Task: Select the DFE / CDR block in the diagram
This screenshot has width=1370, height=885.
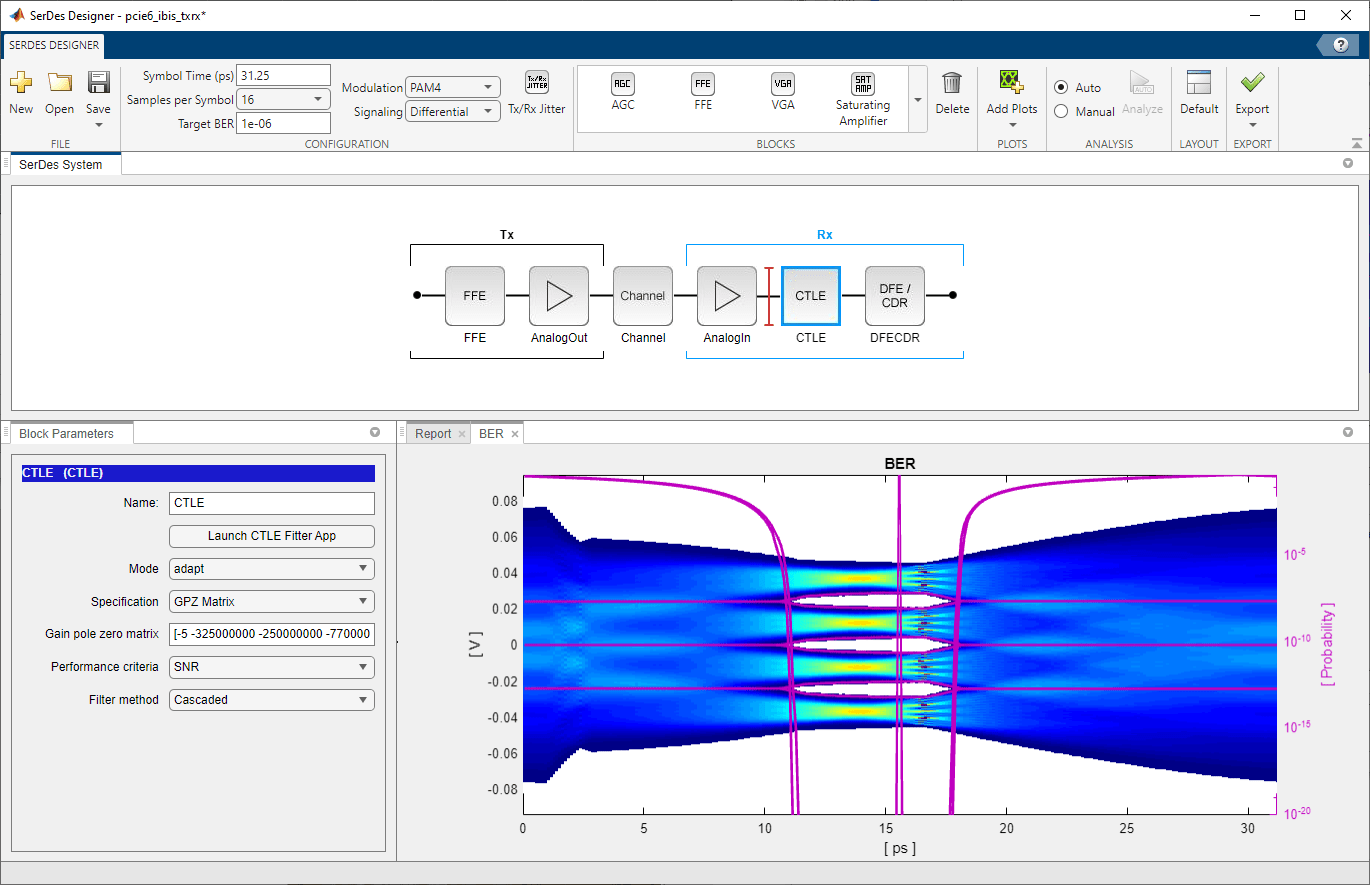Action: pos(895,296)
